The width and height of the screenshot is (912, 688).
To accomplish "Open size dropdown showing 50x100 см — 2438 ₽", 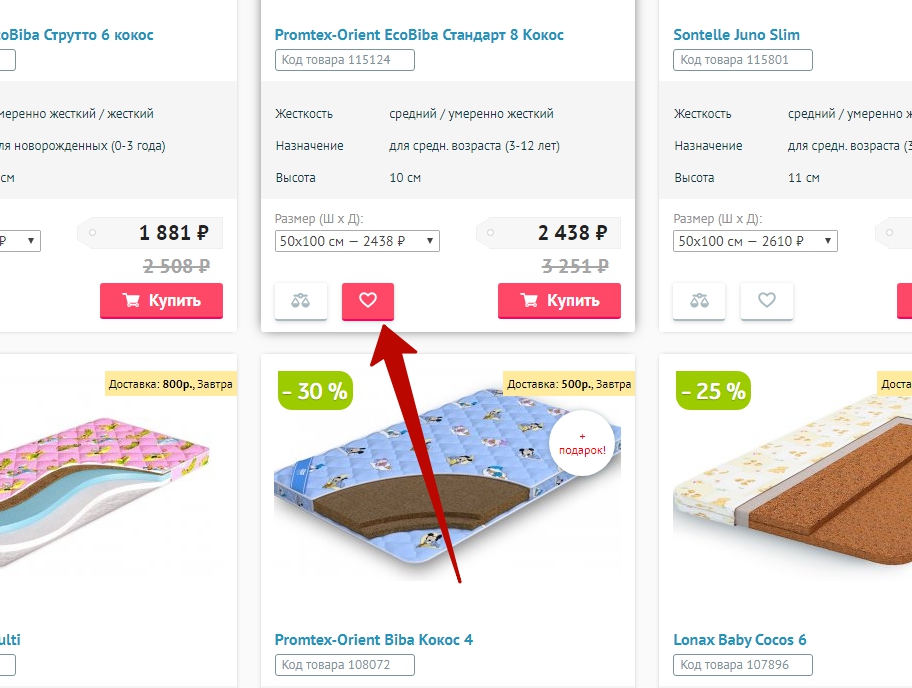I will coord(357,241).
